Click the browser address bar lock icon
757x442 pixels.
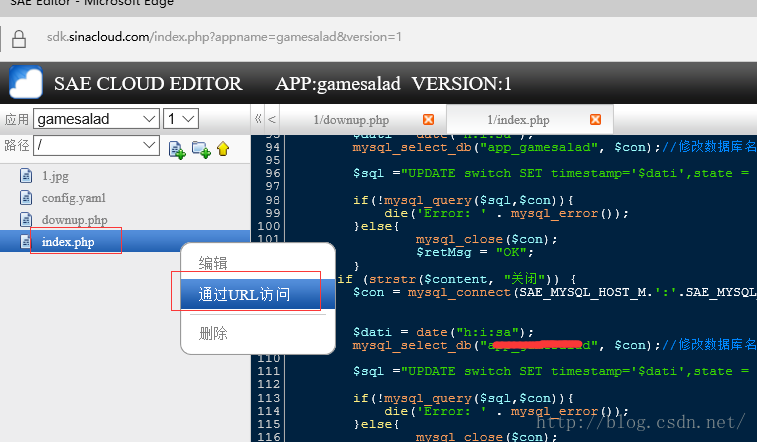(19, 39)
